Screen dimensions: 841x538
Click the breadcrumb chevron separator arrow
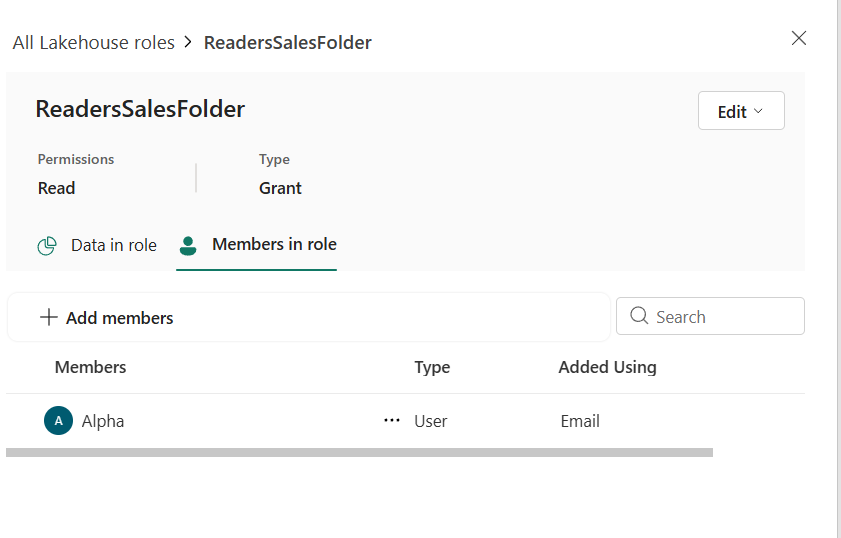click(188, 42)
